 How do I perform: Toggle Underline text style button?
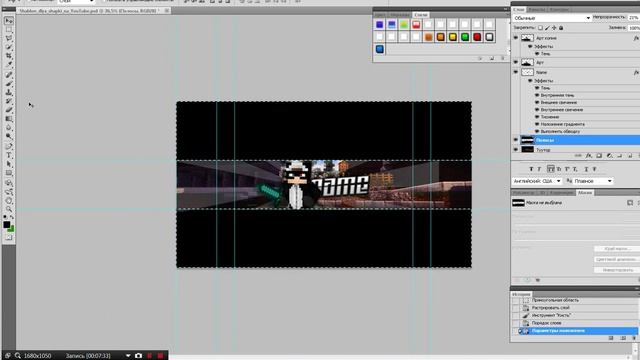(587, 169)
